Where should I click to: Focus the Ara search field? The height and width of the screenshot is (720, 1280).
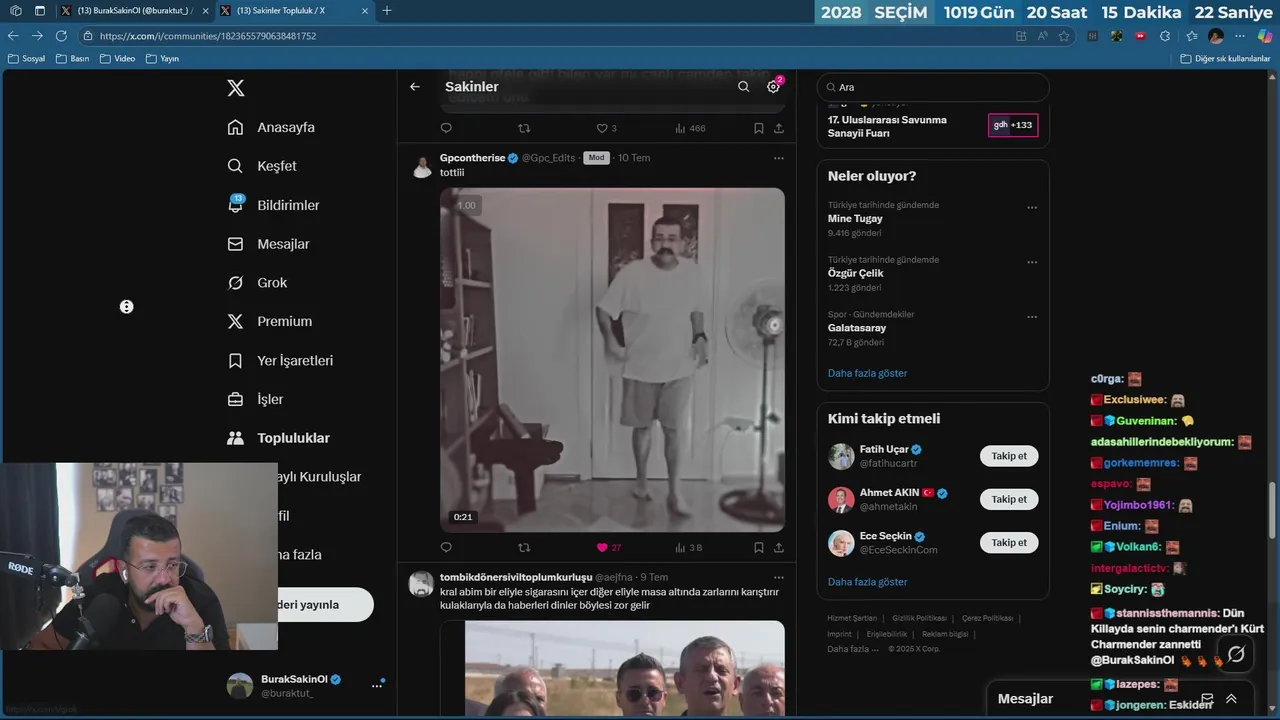[x=933, y=87]
